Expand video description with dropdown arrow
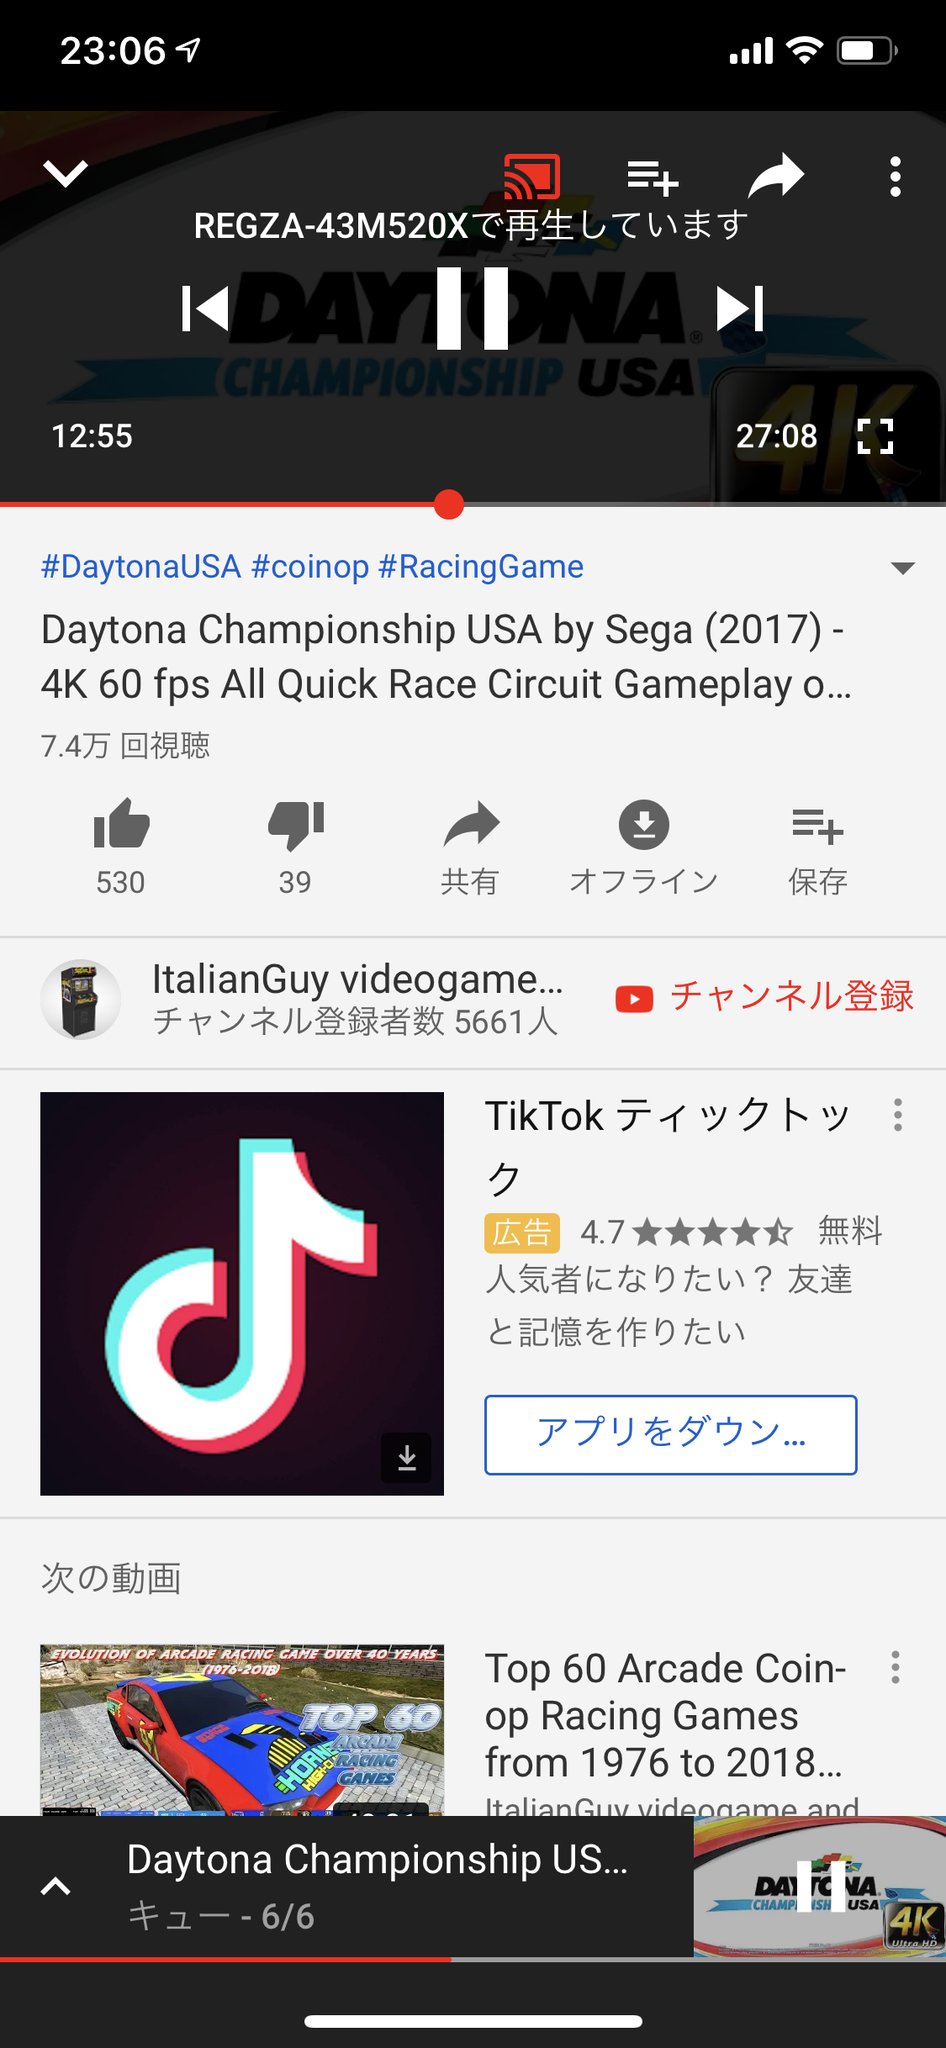 pos(903,568)
